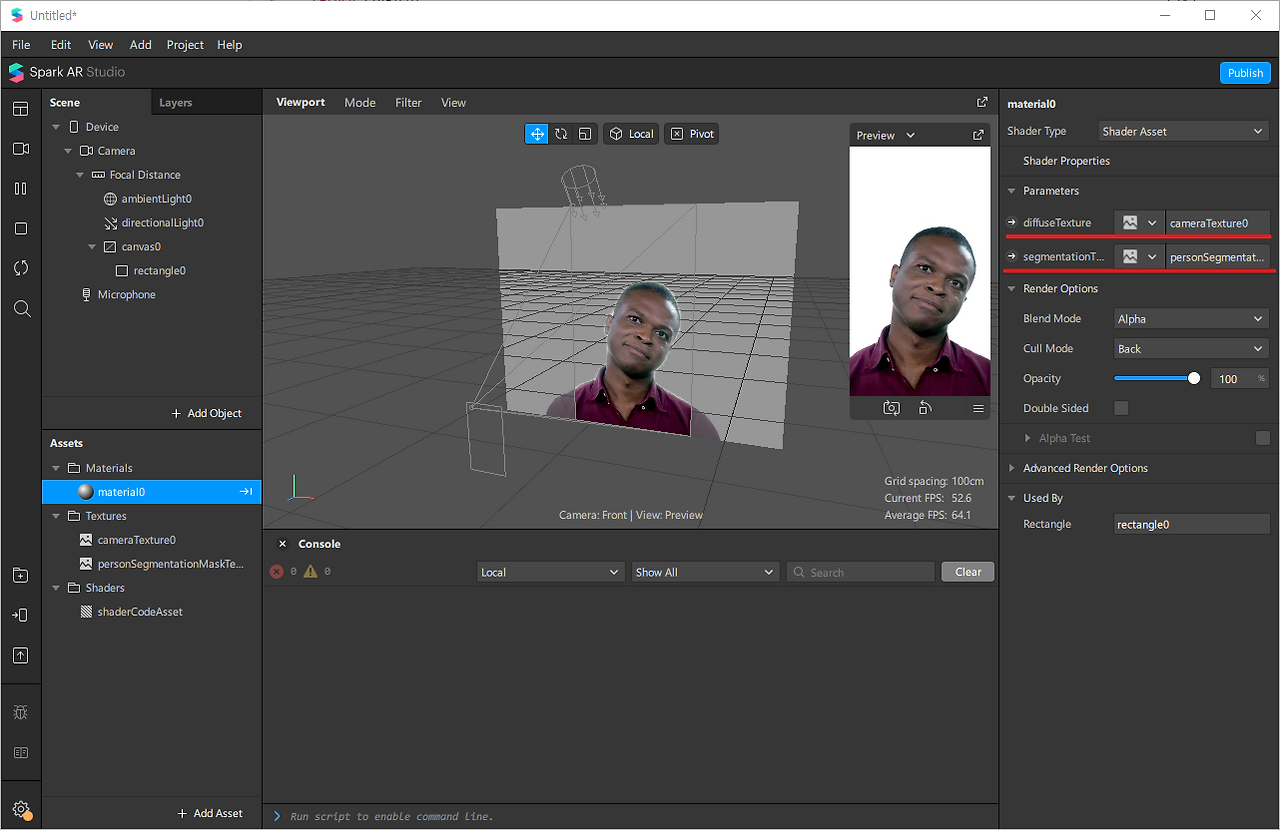Image resolution: width=1280 pixels, height=830 pixels.
Task: Open the Blend Mode dropdown
Action: [1191, 319]
